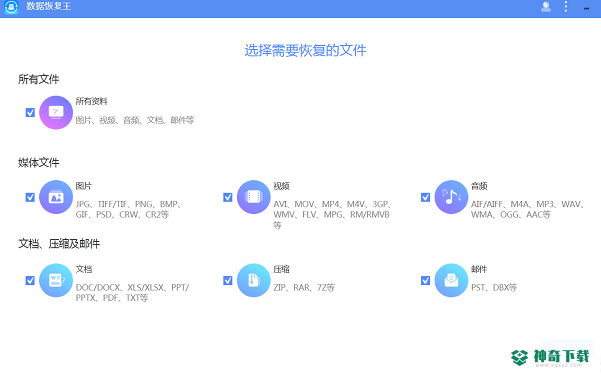
Task: Disable the 压缩 checkbox
Action: (x=228, y=281)
